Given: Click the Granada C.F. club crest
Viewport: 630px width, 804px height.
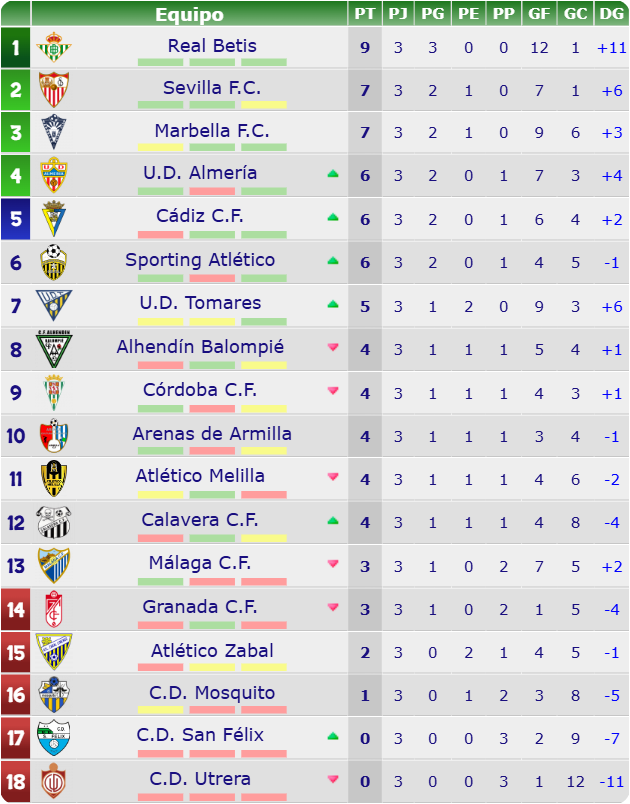Looking at the screenshot, I should click(54, 609).
